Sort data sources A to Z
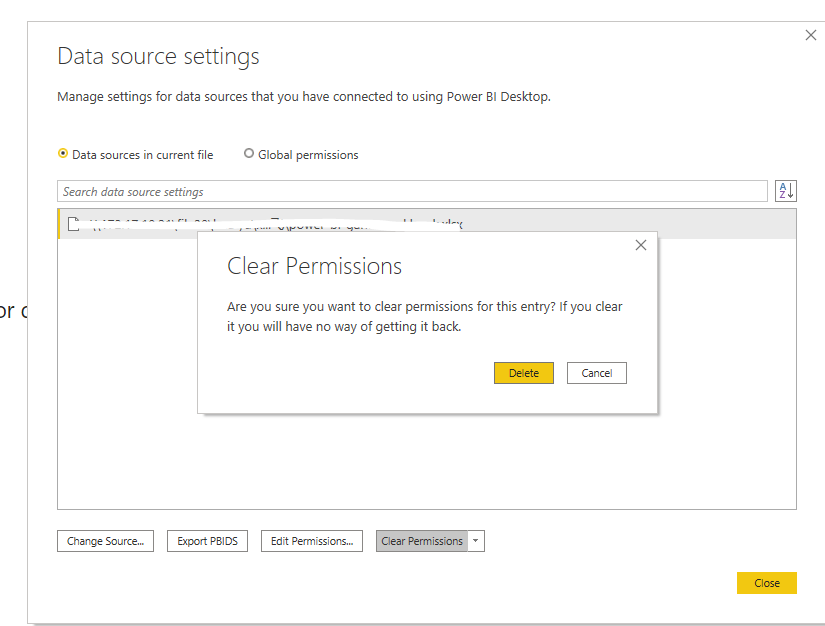825x626 pixels. click(786, 191)
